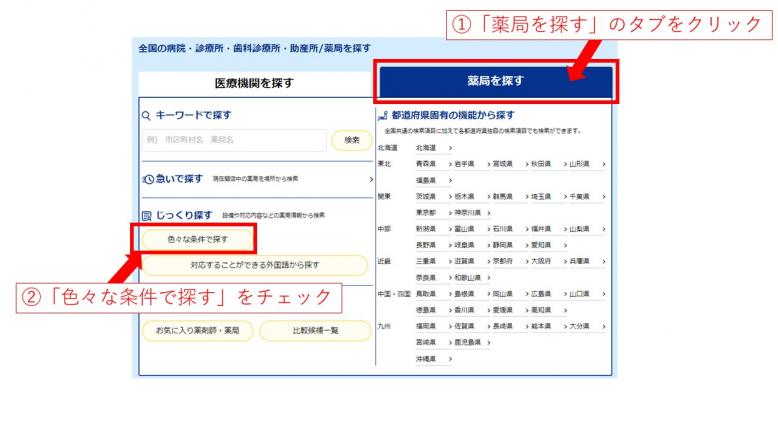The width and height of the screenshot is (778, 438).
Task: Select 山口県 prefecture link
Action: click(x=587, y=294)
